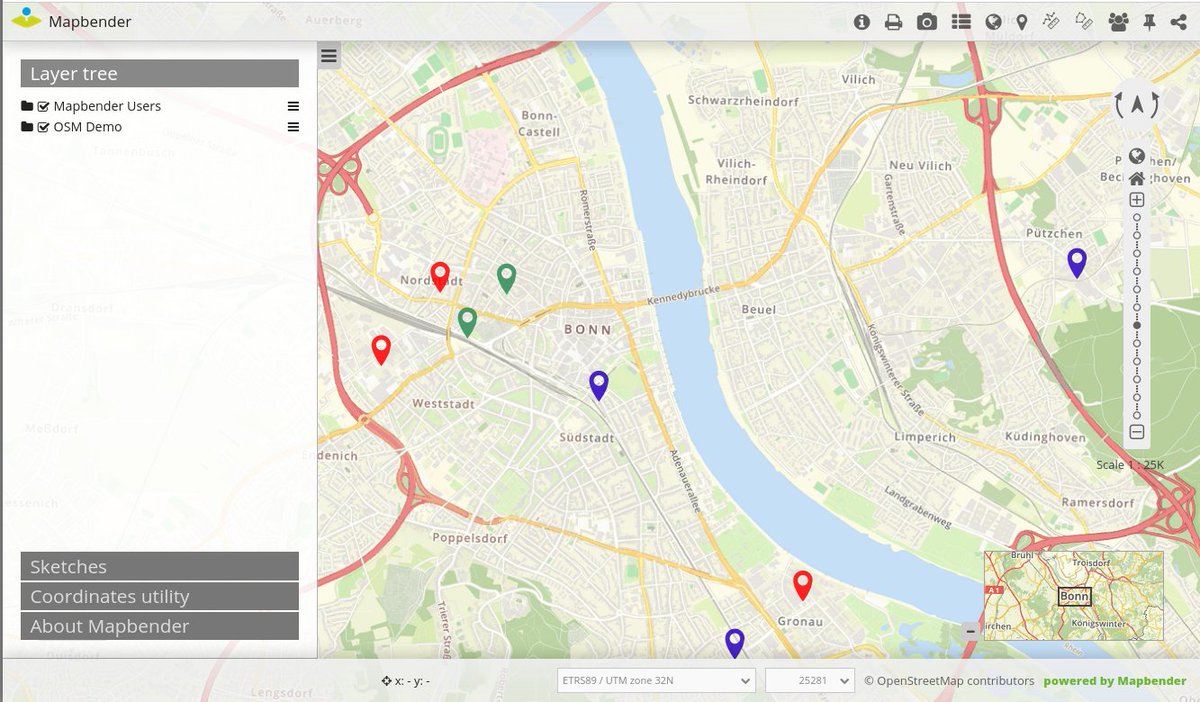The height and width of the screenshot is (702, 1200).
Task: Open OSM Demo layer context menu
Action: click(293, 127)
